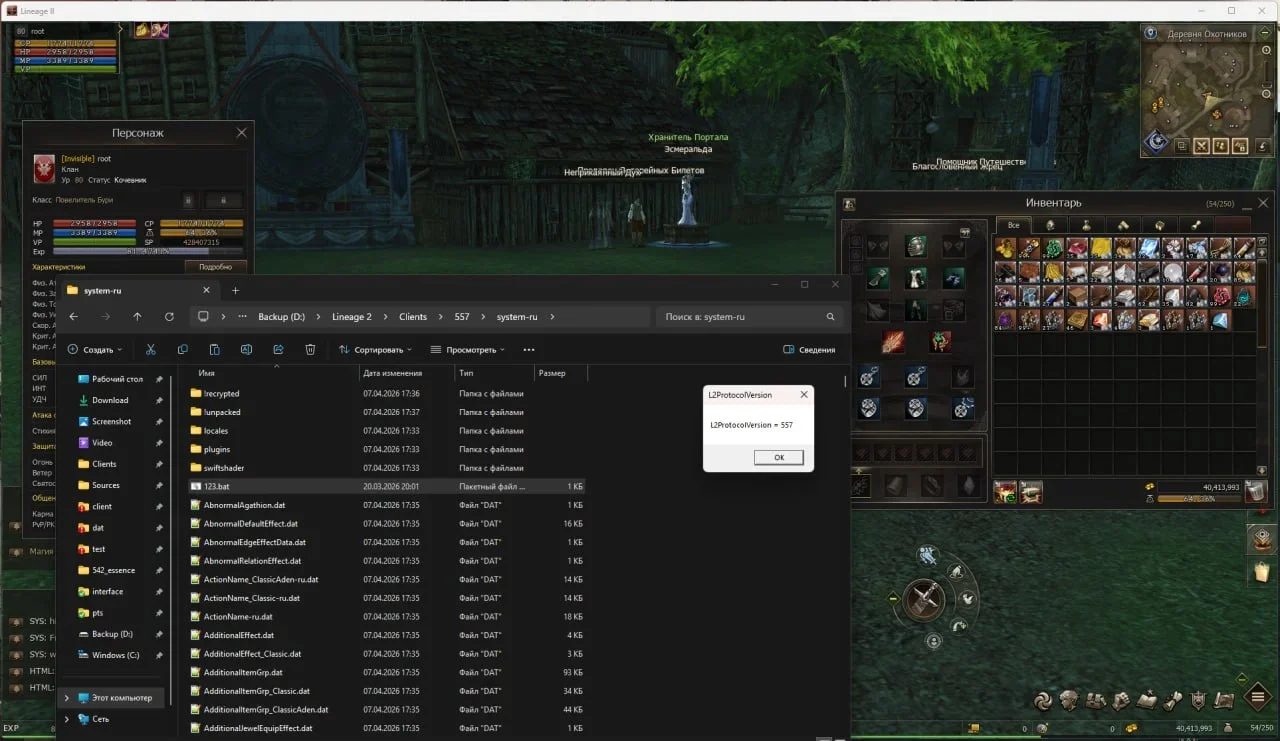1280x741 pixels.
Task: Toggle the Сведения details pane
Action: 809,349
